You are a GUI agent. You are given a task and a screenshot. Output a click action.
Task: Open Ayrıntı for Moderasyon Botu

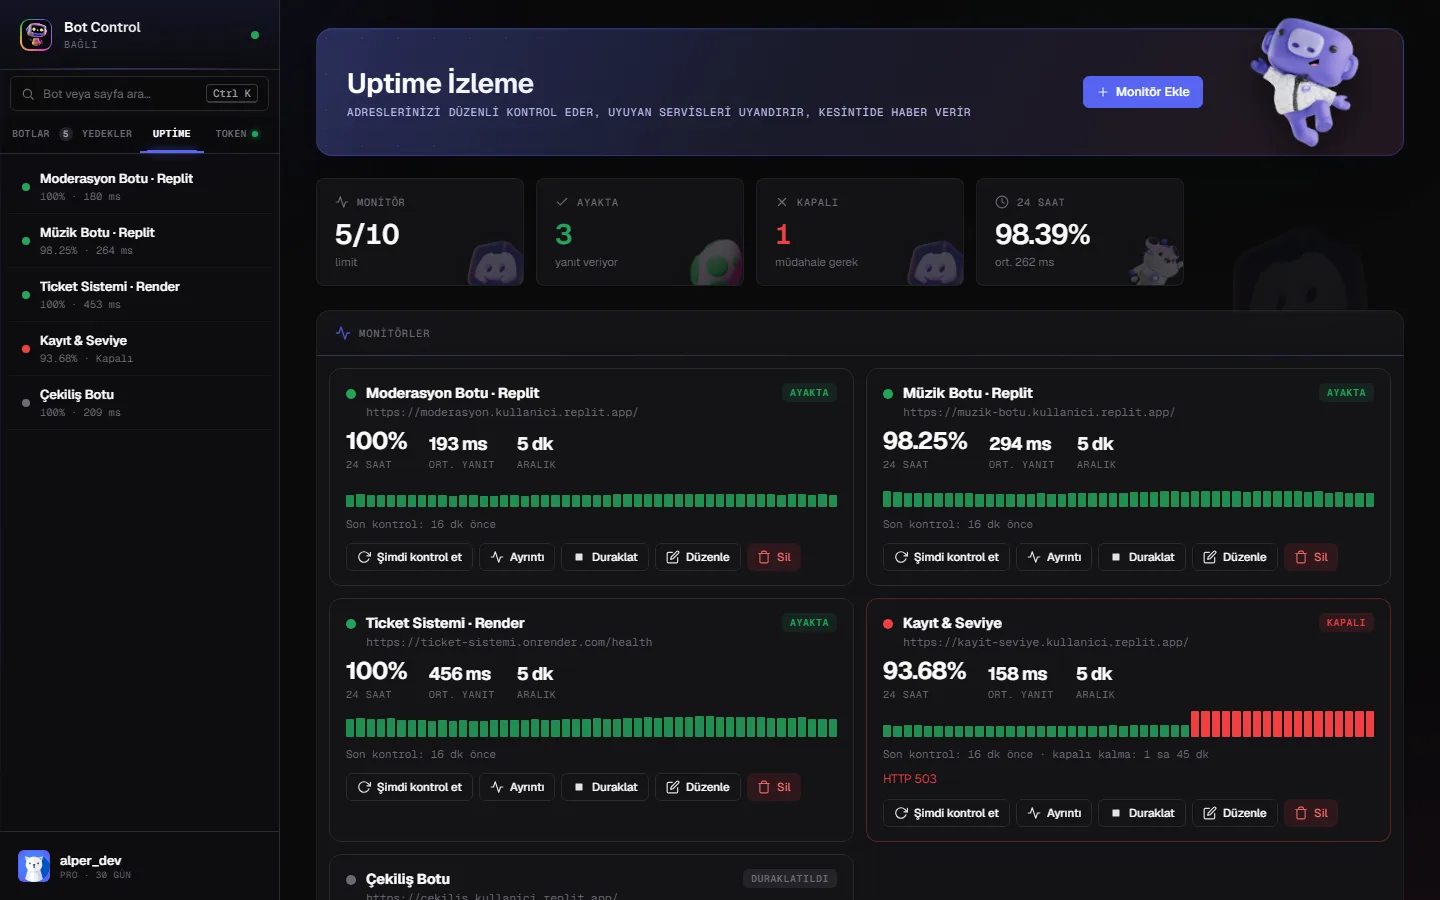tap(517, 557)
